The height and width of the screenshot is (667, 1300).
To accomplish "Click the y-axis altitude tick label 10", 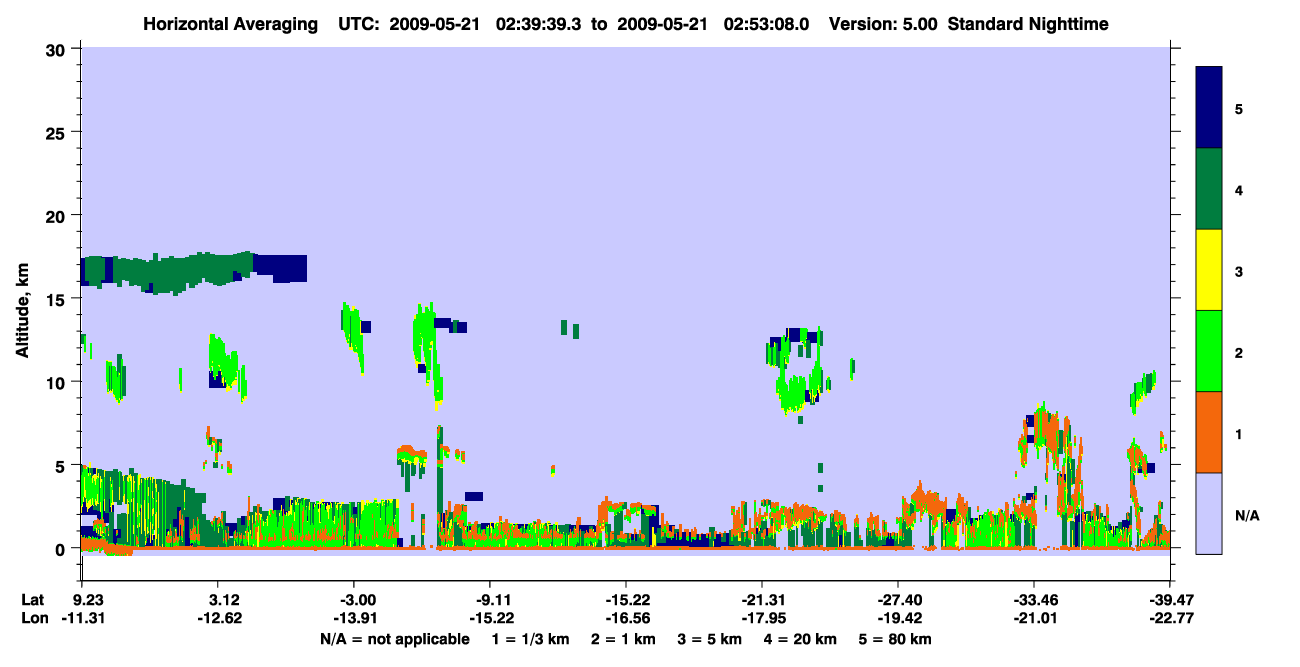I will (x=58, y=382).
